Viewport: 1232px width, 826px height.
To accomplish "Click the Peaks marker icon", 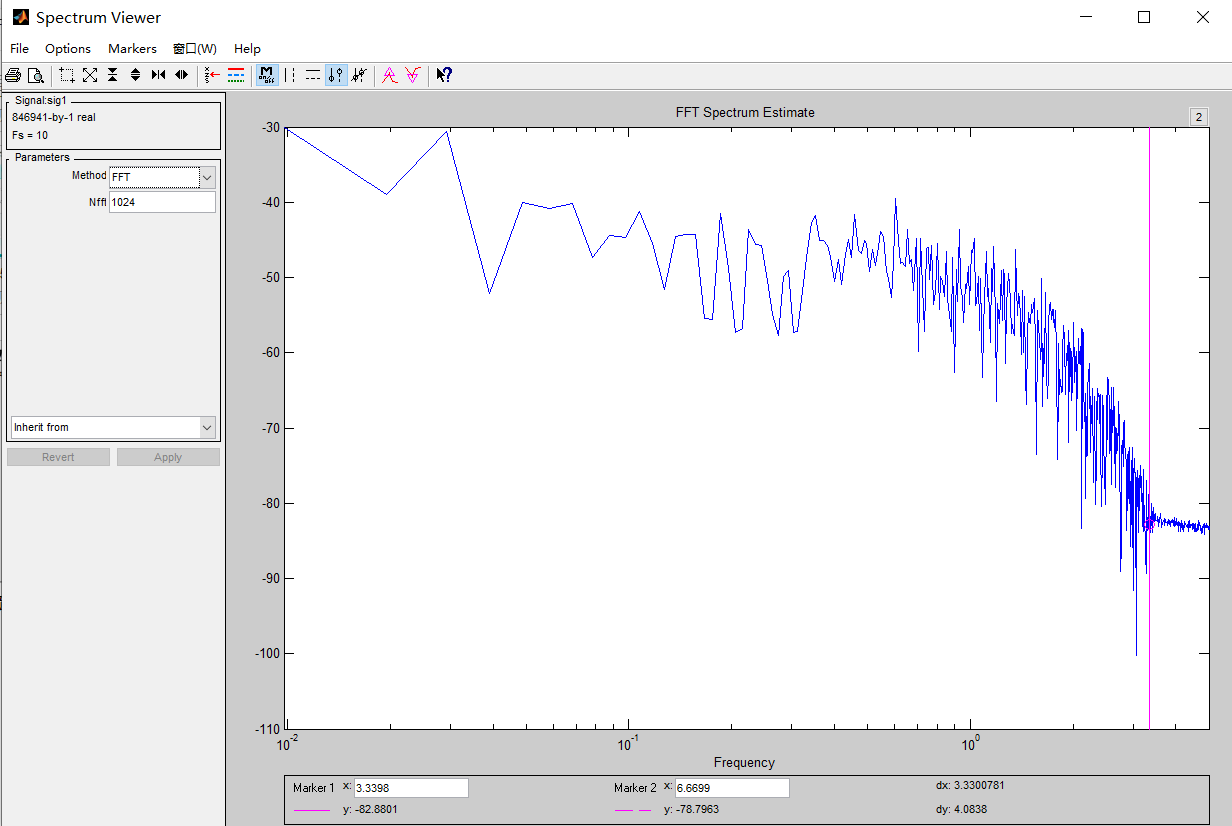I will [389, 75].
